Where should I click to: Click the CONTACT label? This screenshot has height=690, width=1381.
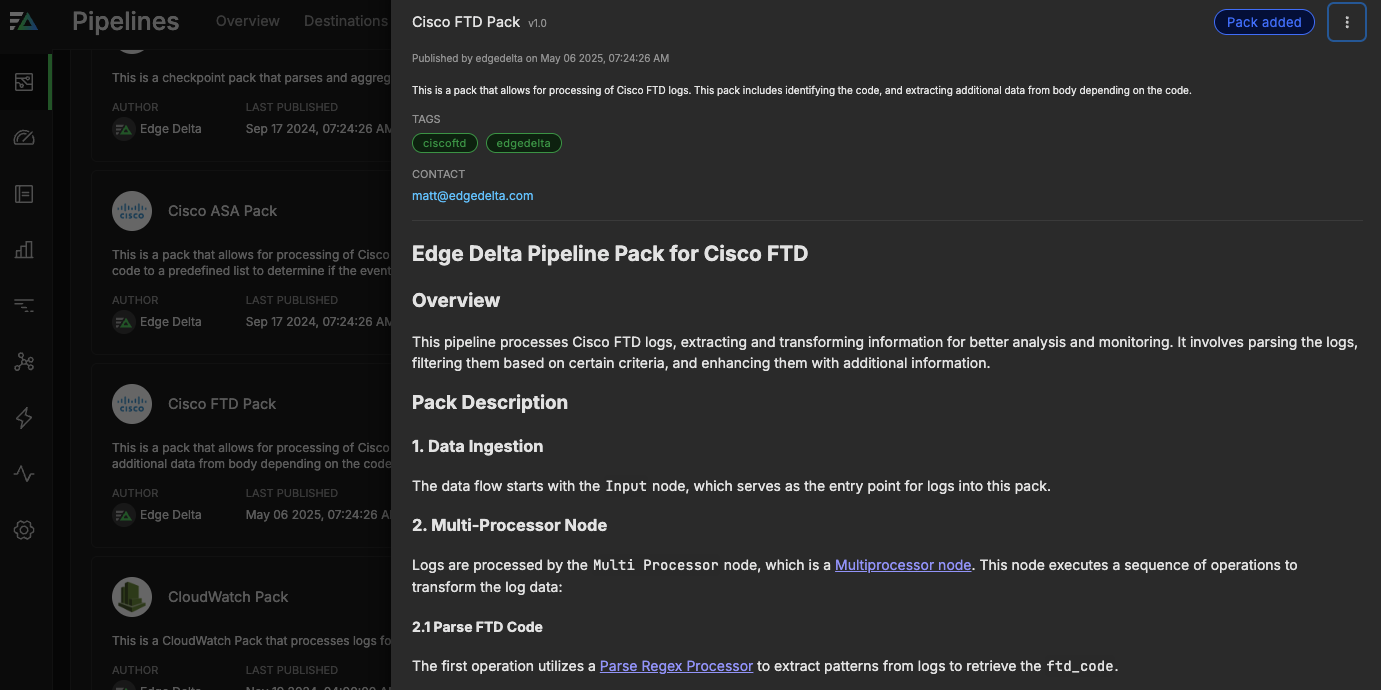click(439, 174)
